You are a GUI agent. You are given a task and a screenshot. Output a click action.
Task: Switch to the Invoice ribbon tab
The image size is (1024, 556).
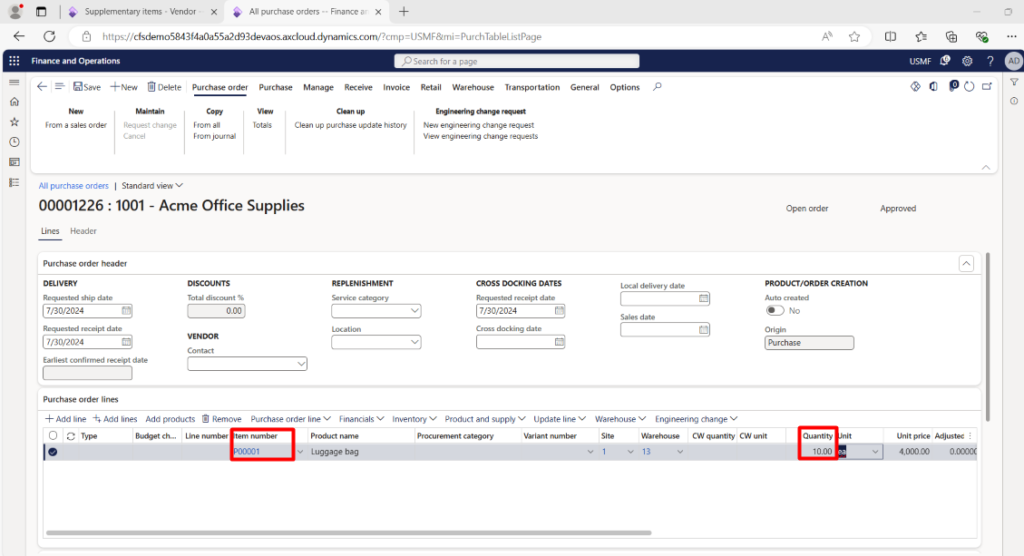396,87
